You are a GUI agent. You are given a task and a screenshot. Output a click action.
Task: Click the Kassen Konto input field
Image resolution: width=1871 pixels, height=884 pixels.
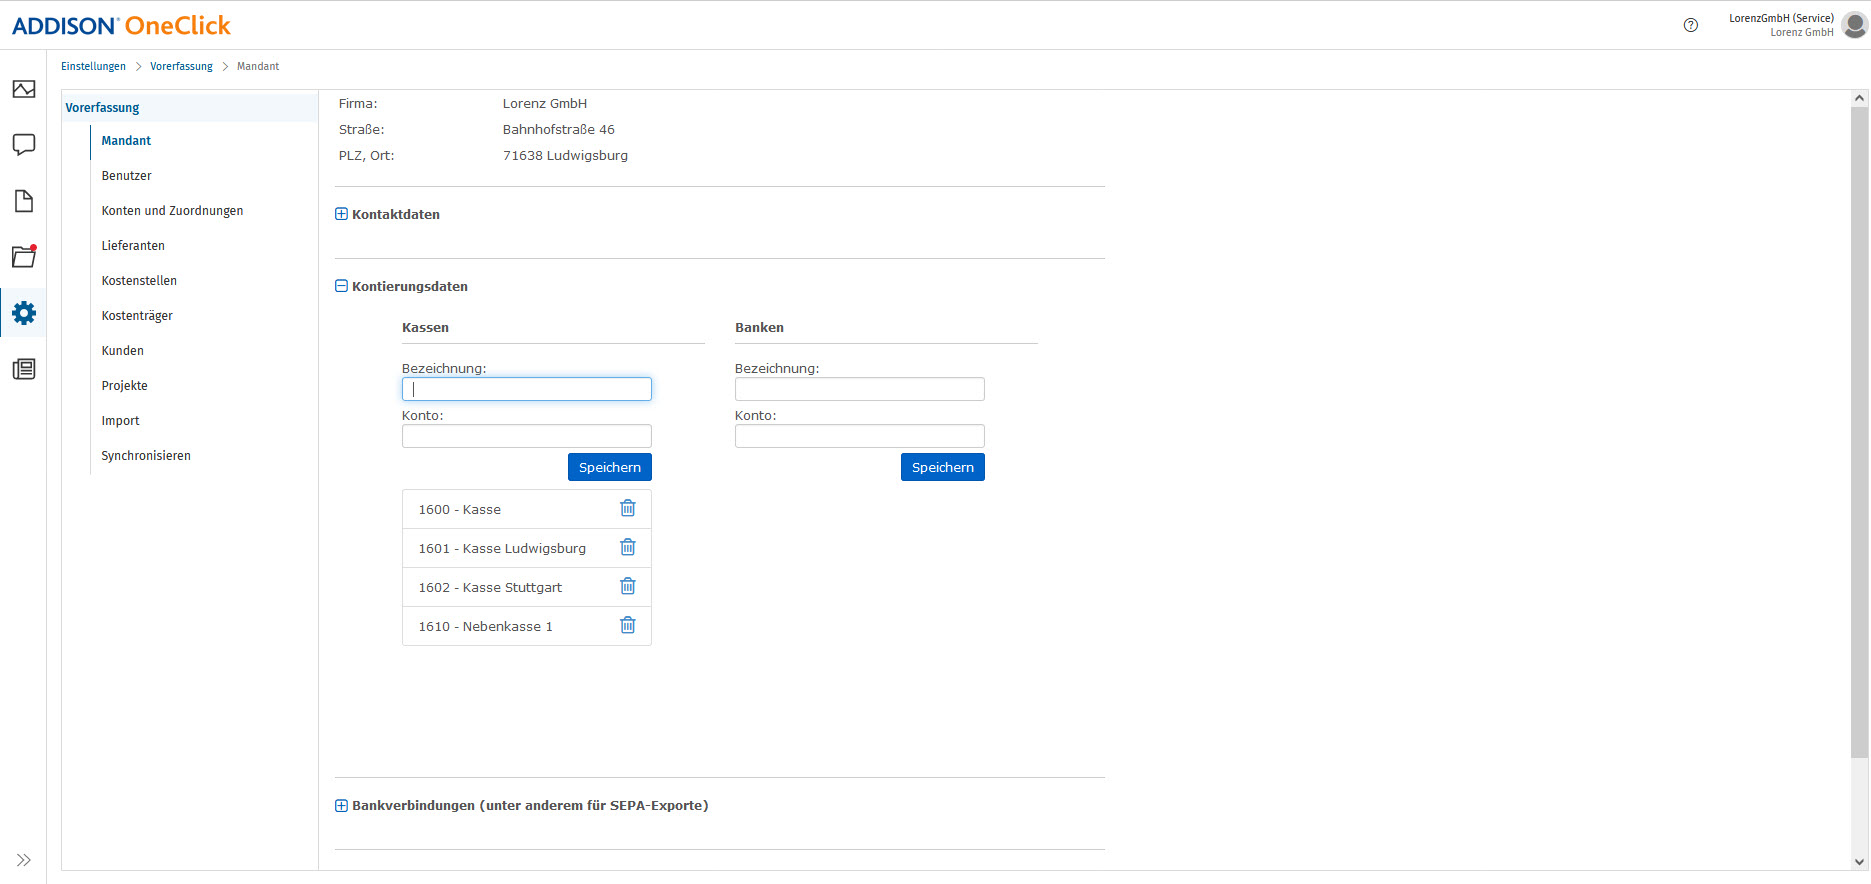[527, 436]
